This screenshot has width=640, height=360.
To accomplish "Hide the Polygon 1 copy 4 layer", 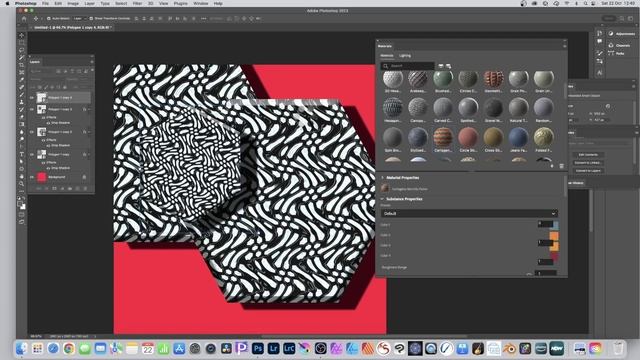I will pos(32,98).
